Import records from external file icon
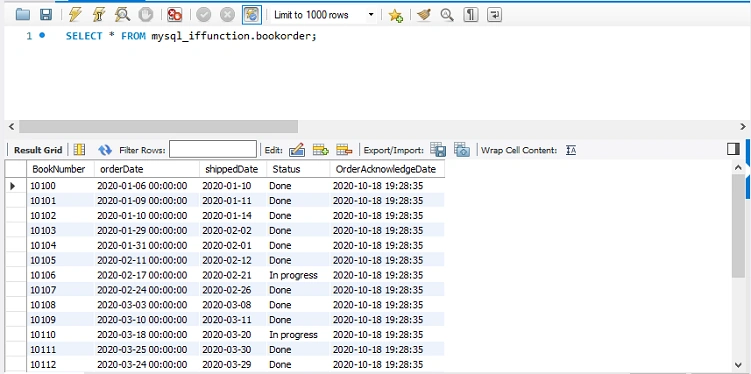 coord(462,149)
